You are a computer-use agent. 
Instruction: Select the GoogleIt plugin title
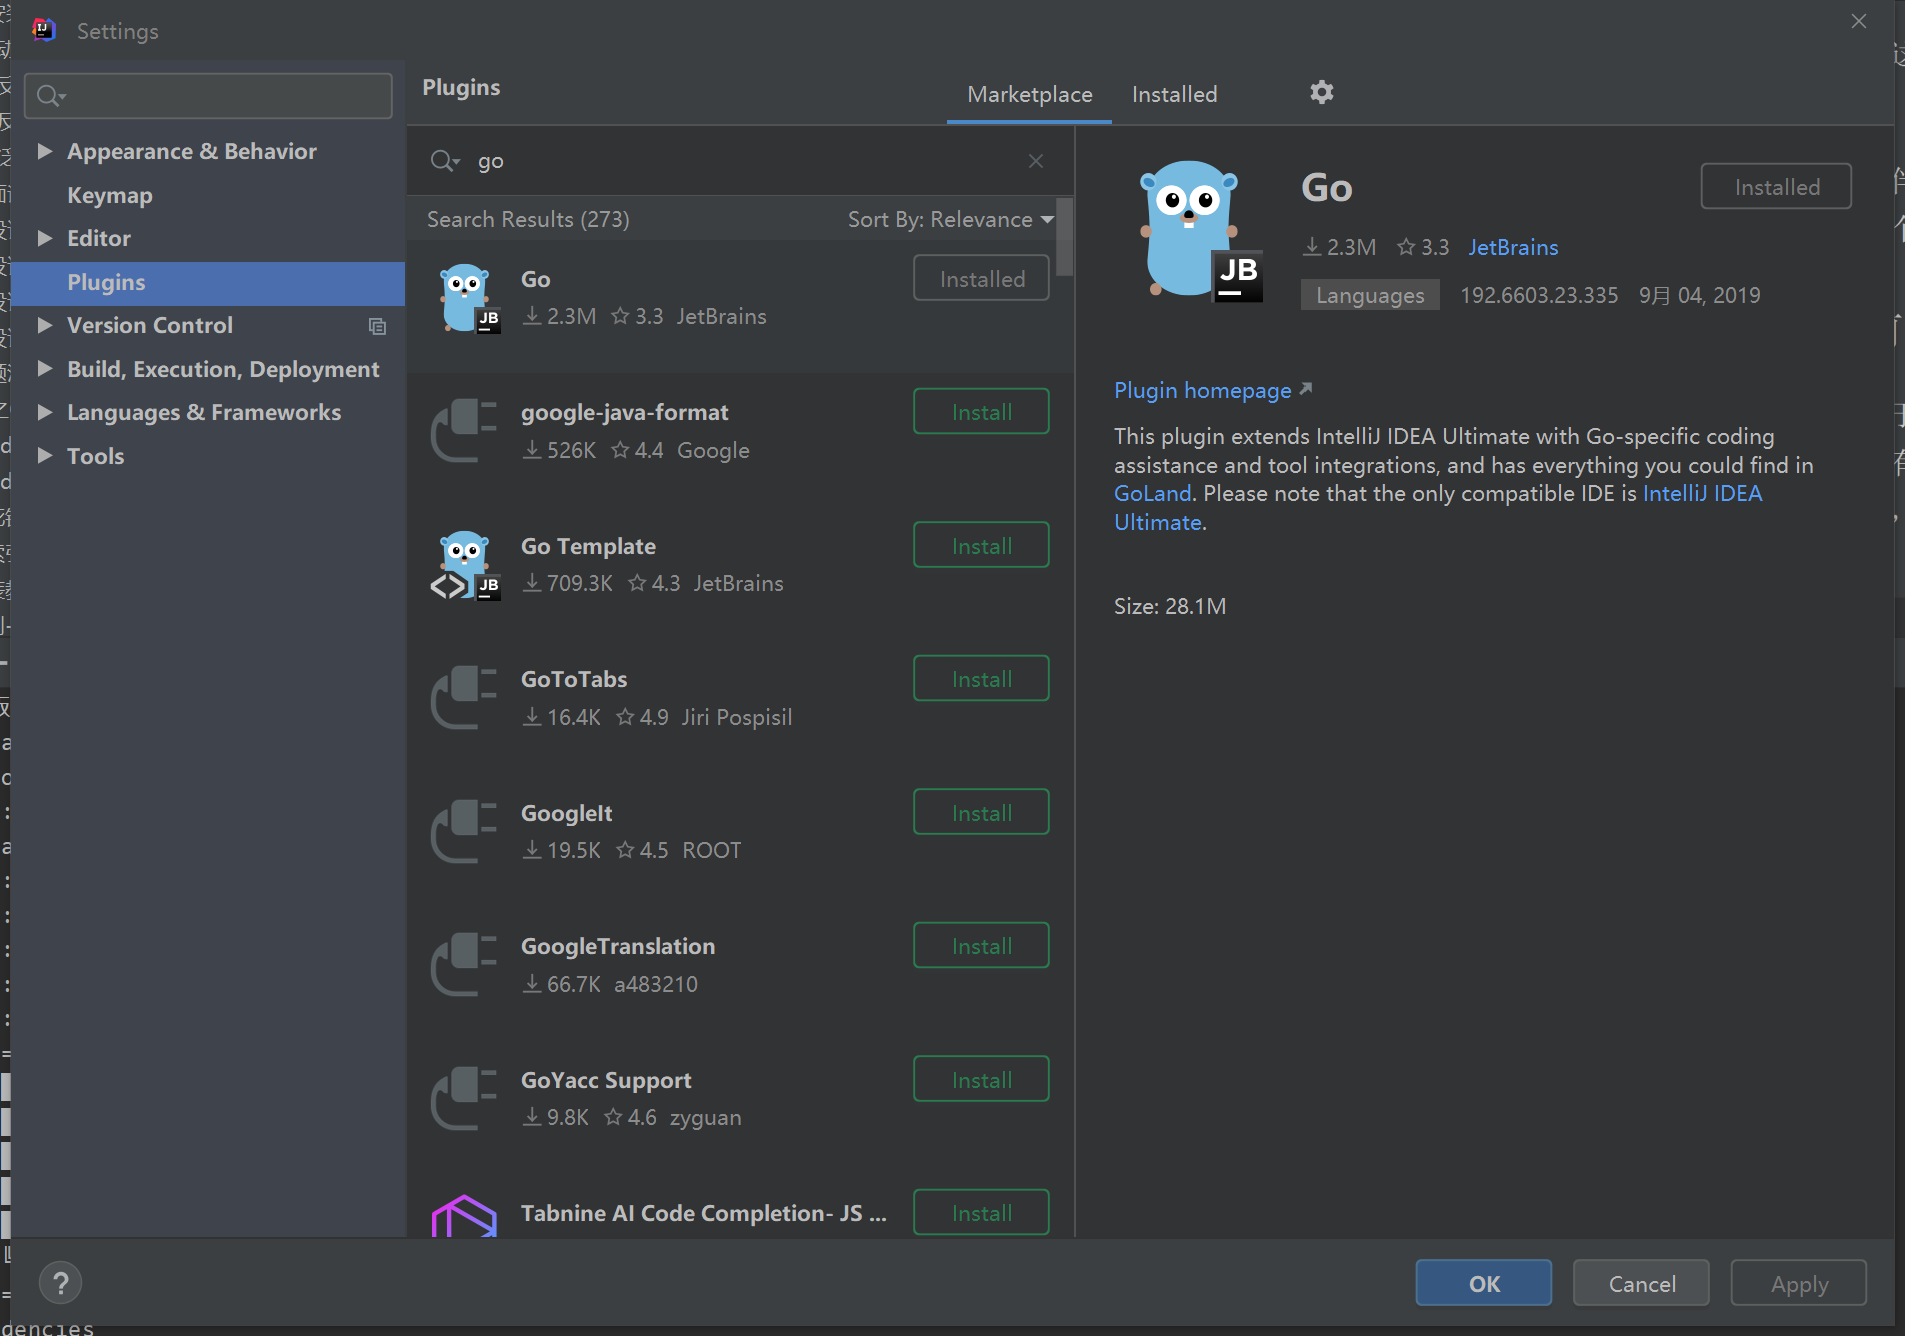pyautogui.click(x=566, y=813)
